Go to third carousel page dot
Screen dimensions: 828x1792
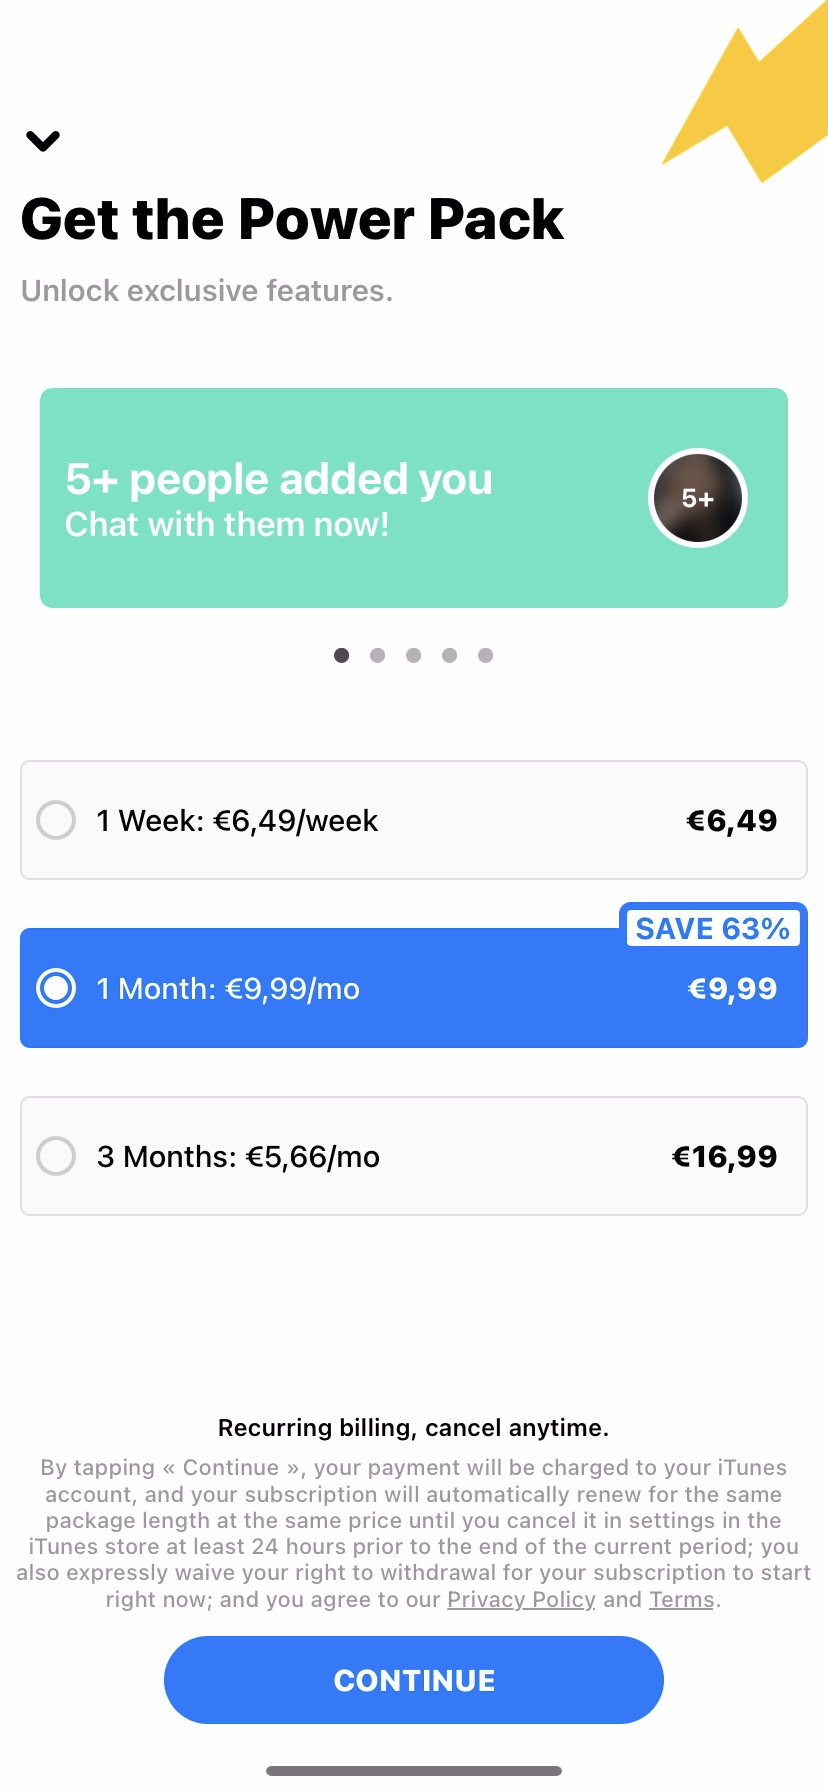pyautogui.click(x=414, y=655)
